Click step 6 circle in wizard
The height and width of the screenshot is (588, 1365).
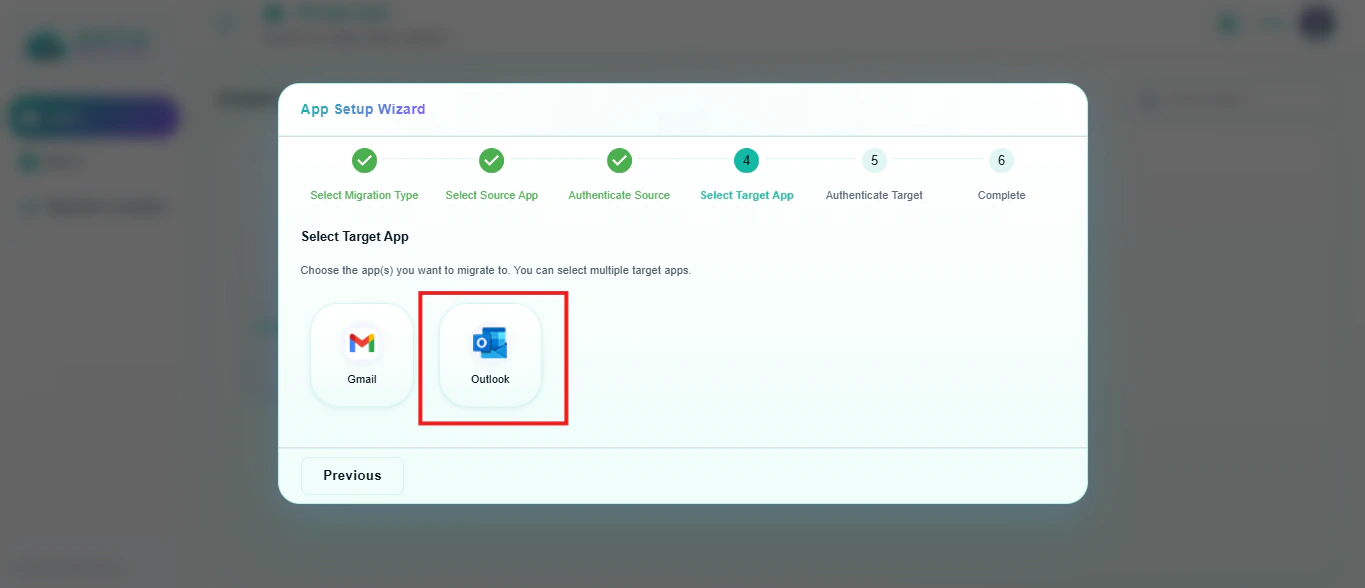(x=1001, y=160)
